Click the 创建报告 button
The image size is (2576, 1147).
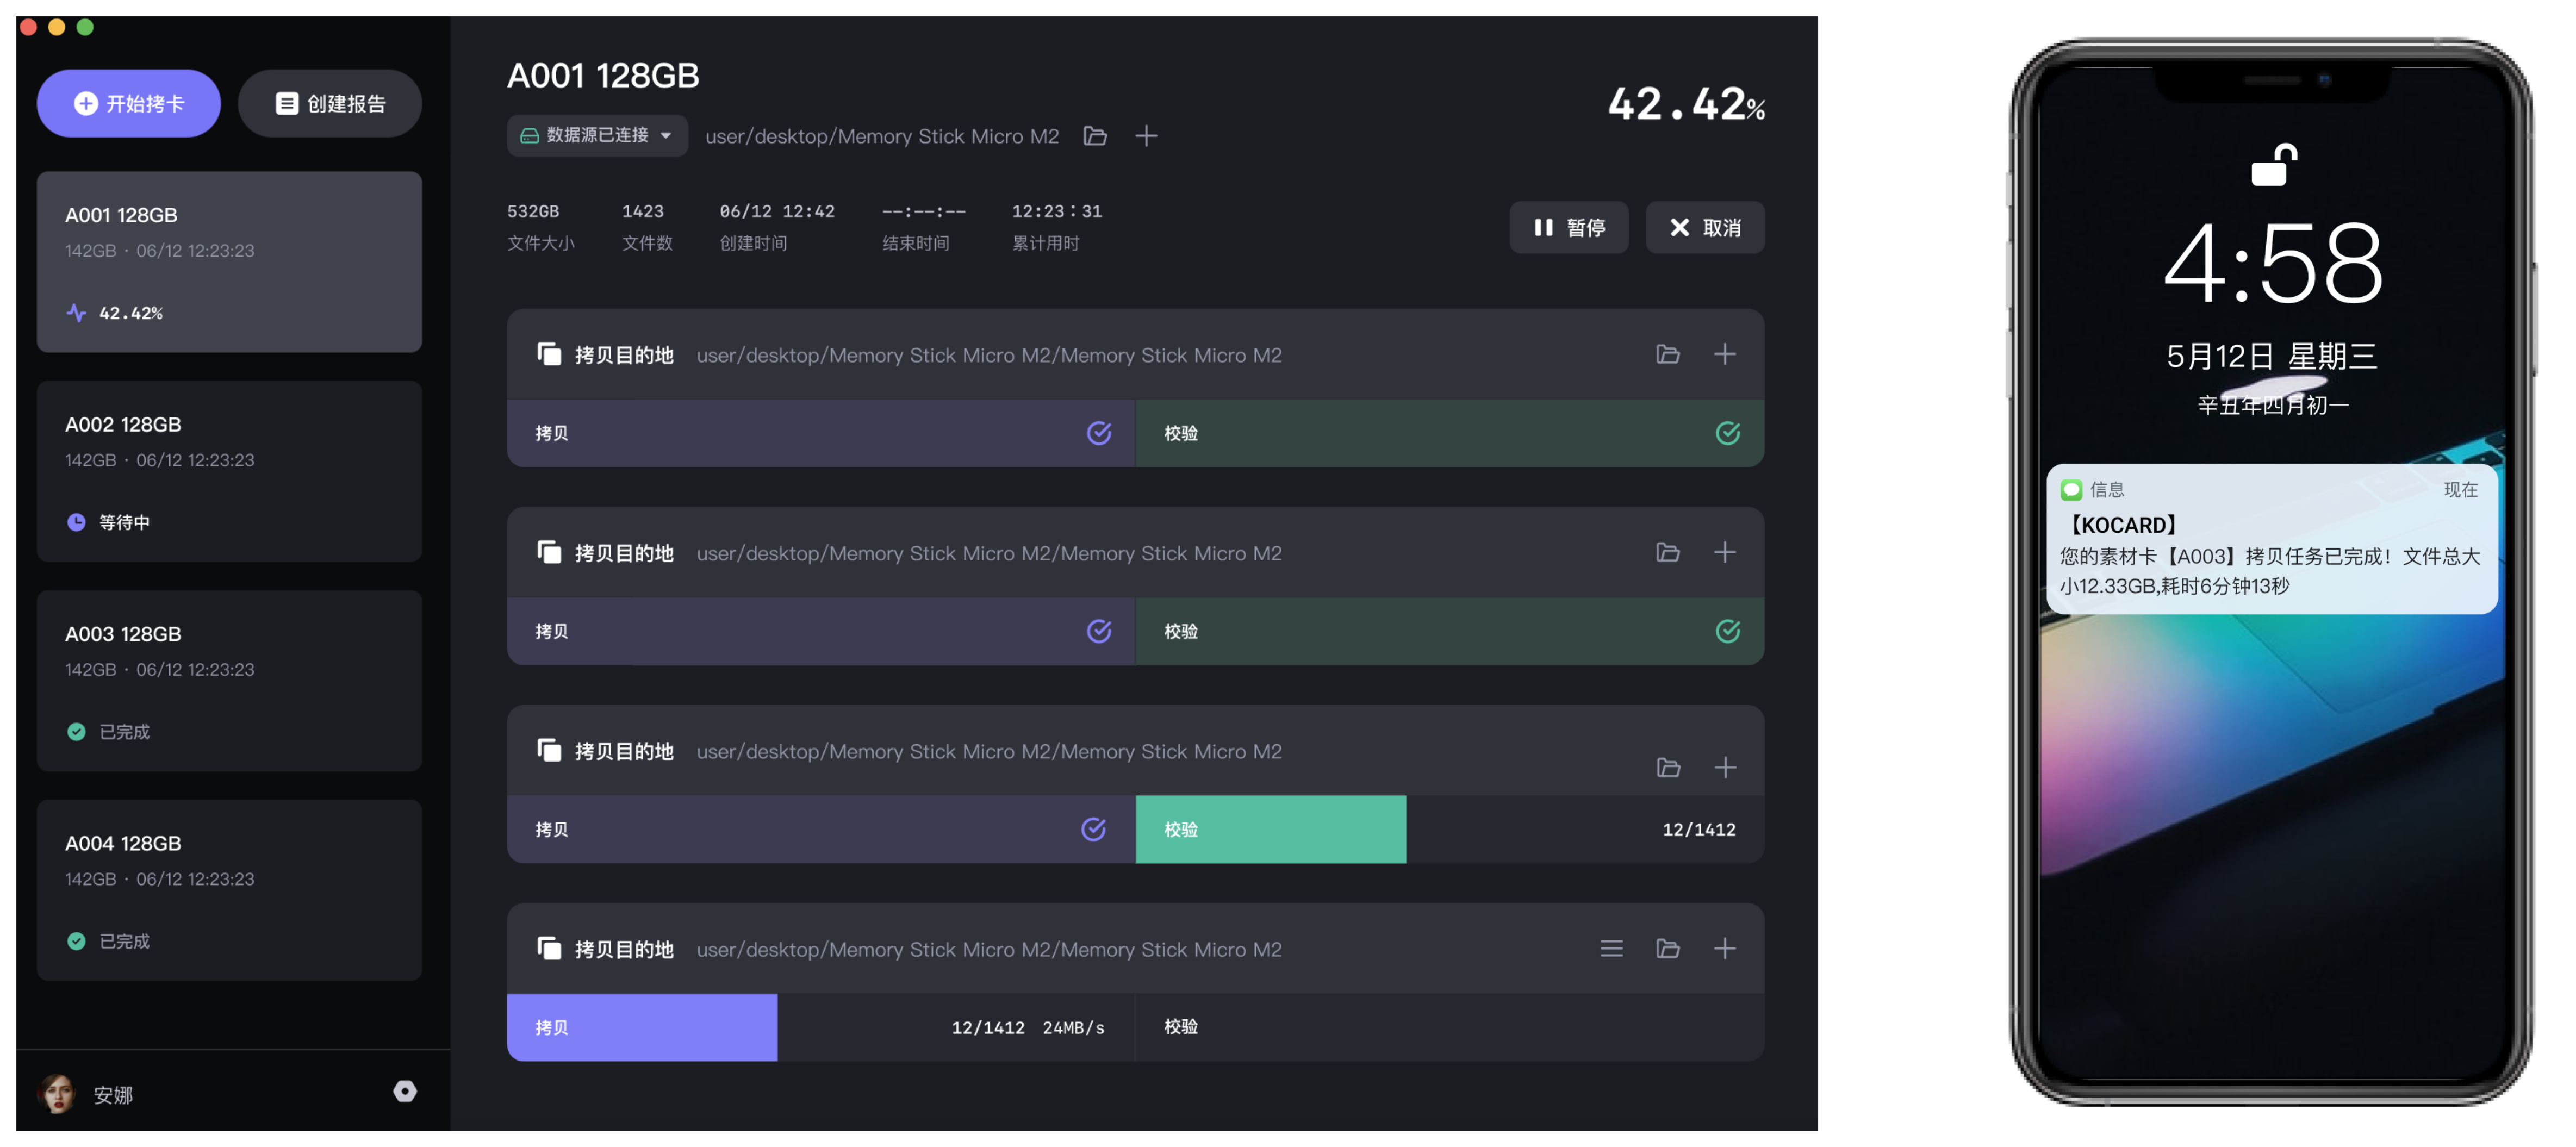[x=329, y=103]
